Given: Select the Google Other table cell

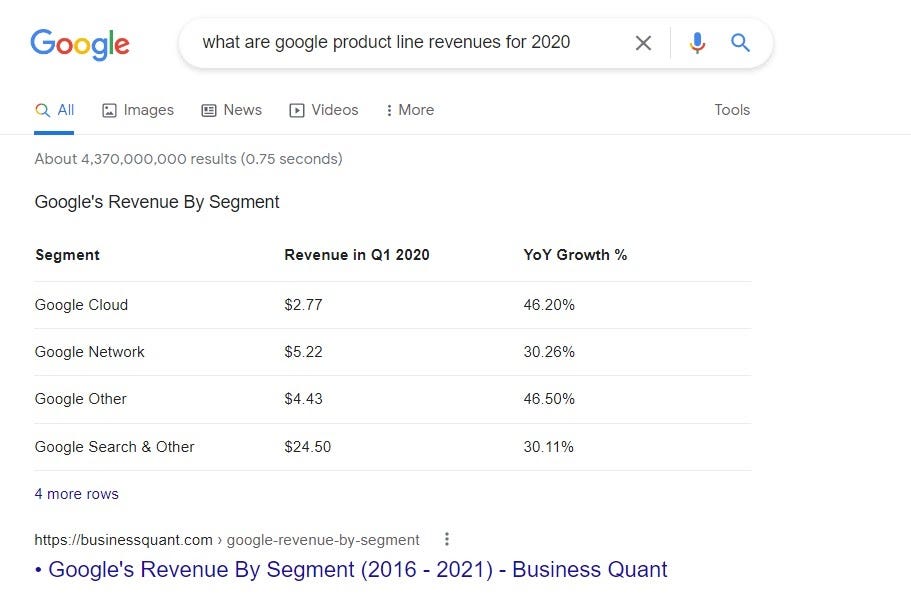Looking at the screenshot, I should click(81, 399).
